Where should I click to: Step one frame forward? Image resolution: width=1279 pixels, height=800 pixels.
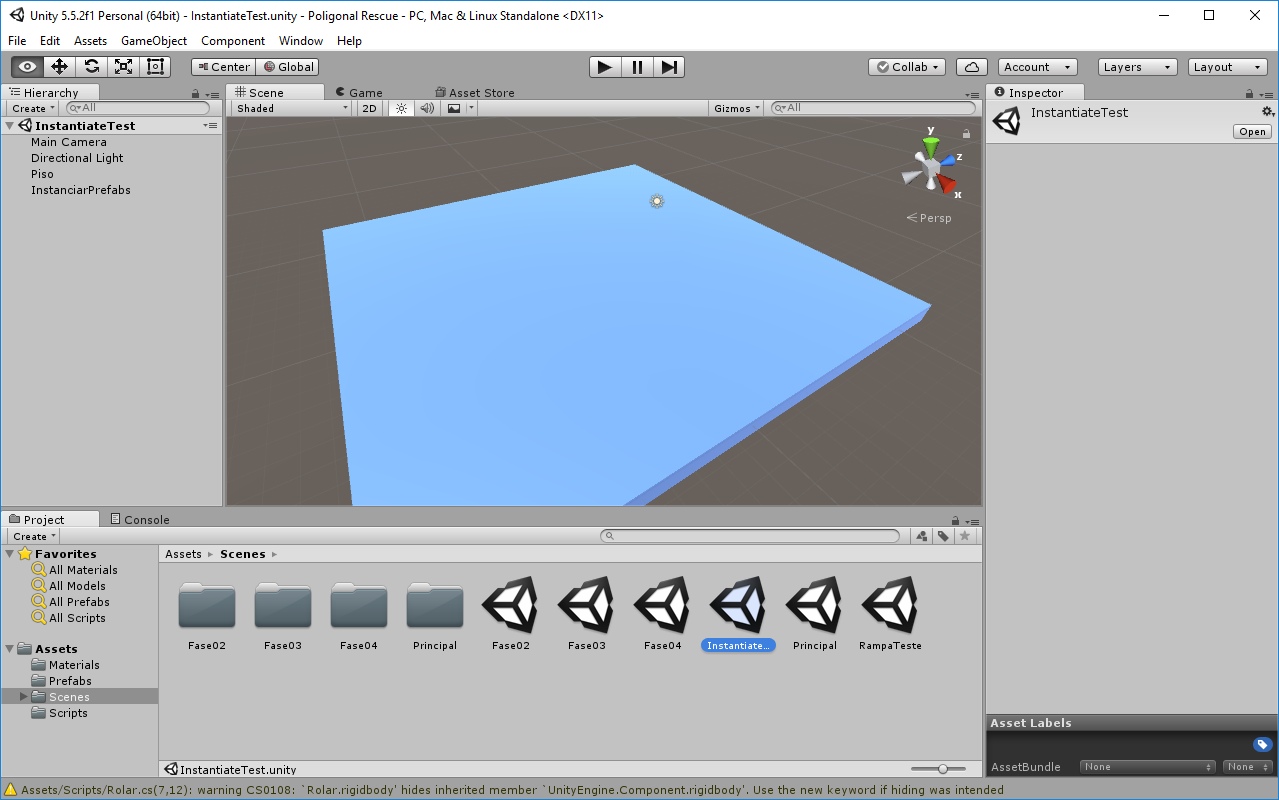[x=669, y=67]
